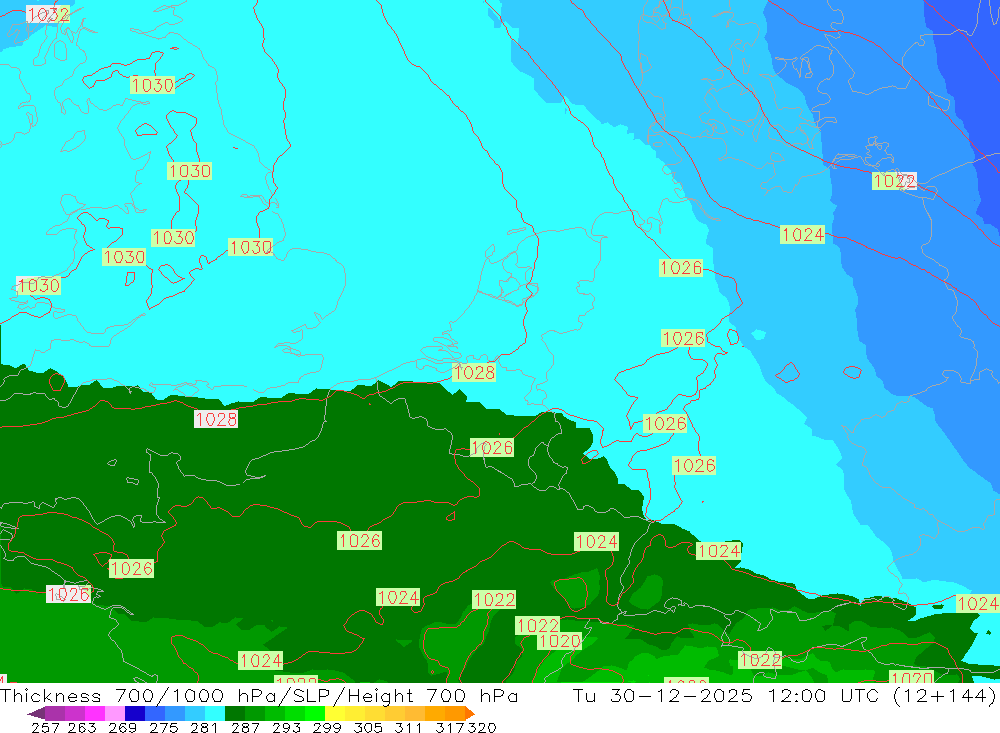Image resolution: width=1000 pixels, height=733 pixels.
Task: Select the light pink legend swatch
Action: click(115, 713)
